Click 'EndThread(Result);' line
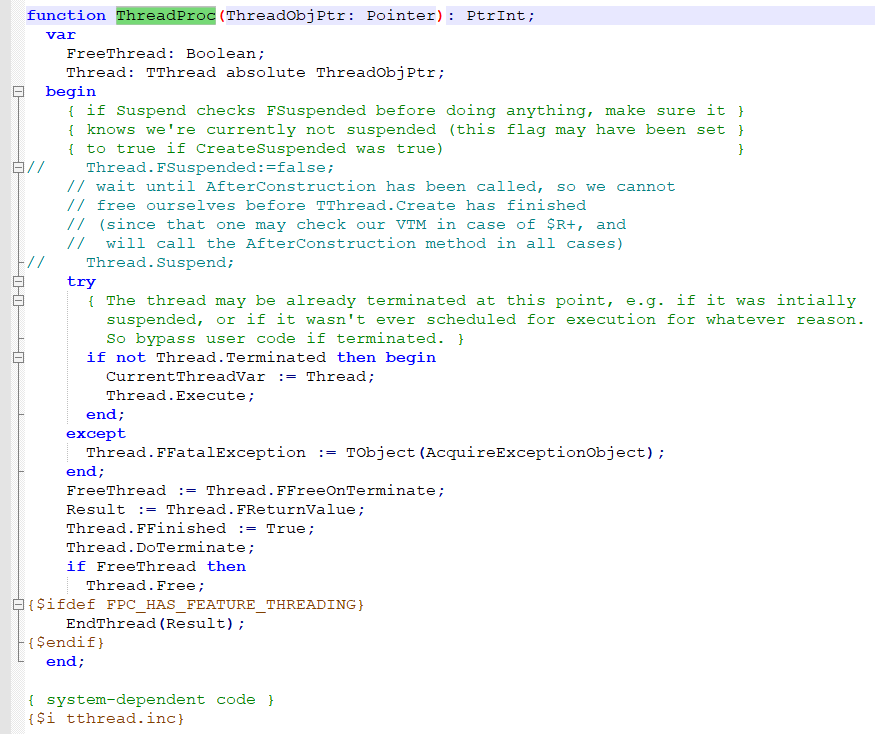This screenshot has width=875, height=734. coord(156,623)
